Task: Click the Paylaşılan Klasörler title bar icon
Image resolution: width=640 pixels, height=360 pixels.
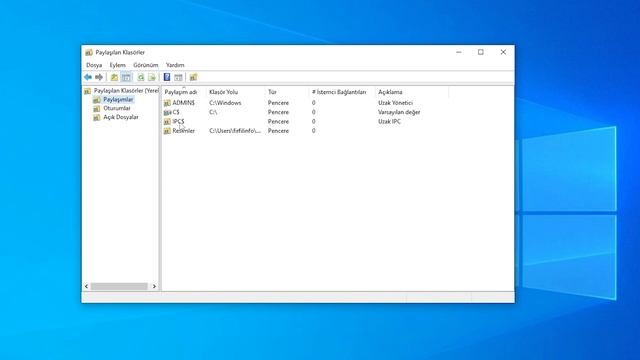Action: (89, 52)
